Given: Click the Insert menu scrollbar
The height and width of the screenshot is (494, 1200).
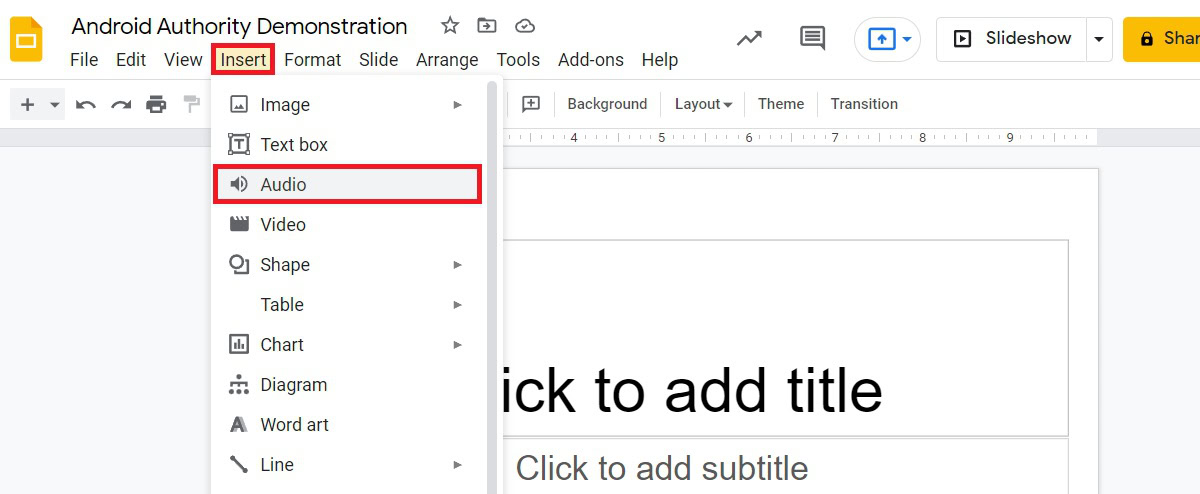Looking at the screenshot, I should (x=492, y=285).
